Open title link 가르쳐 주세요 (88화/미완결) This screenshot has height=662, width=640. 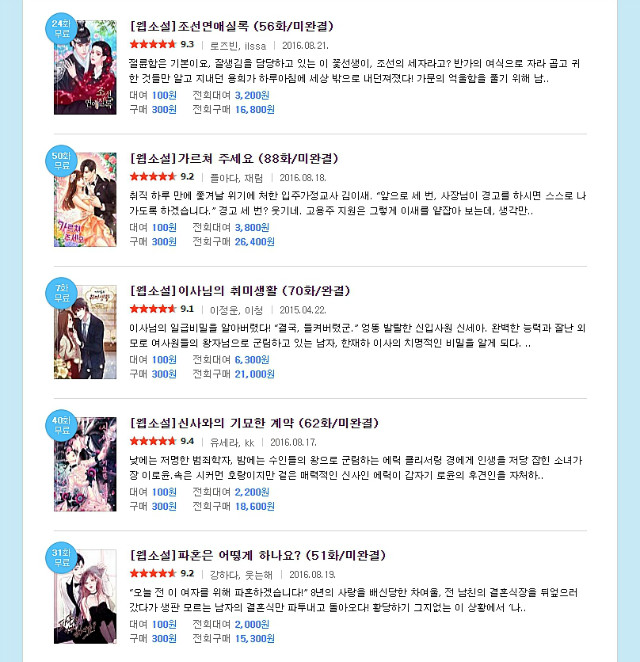click(234, 158)
